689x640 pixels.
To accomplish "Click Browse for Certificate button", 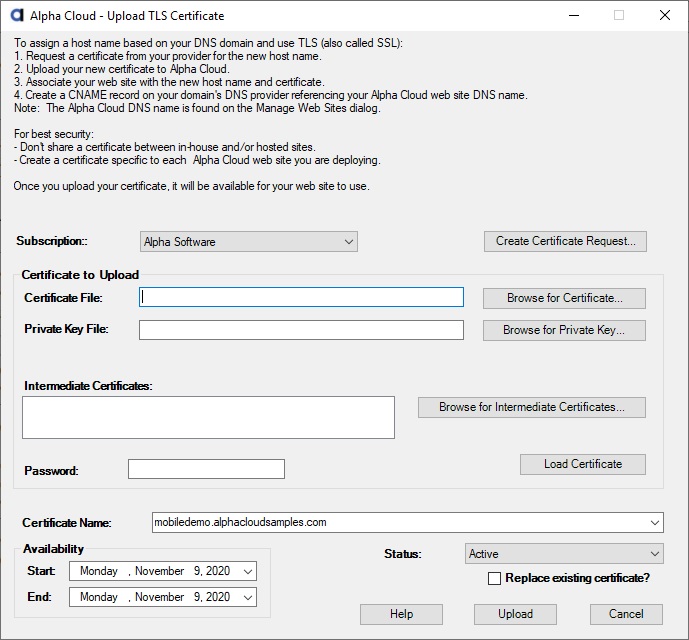I will tap(564, 298).
